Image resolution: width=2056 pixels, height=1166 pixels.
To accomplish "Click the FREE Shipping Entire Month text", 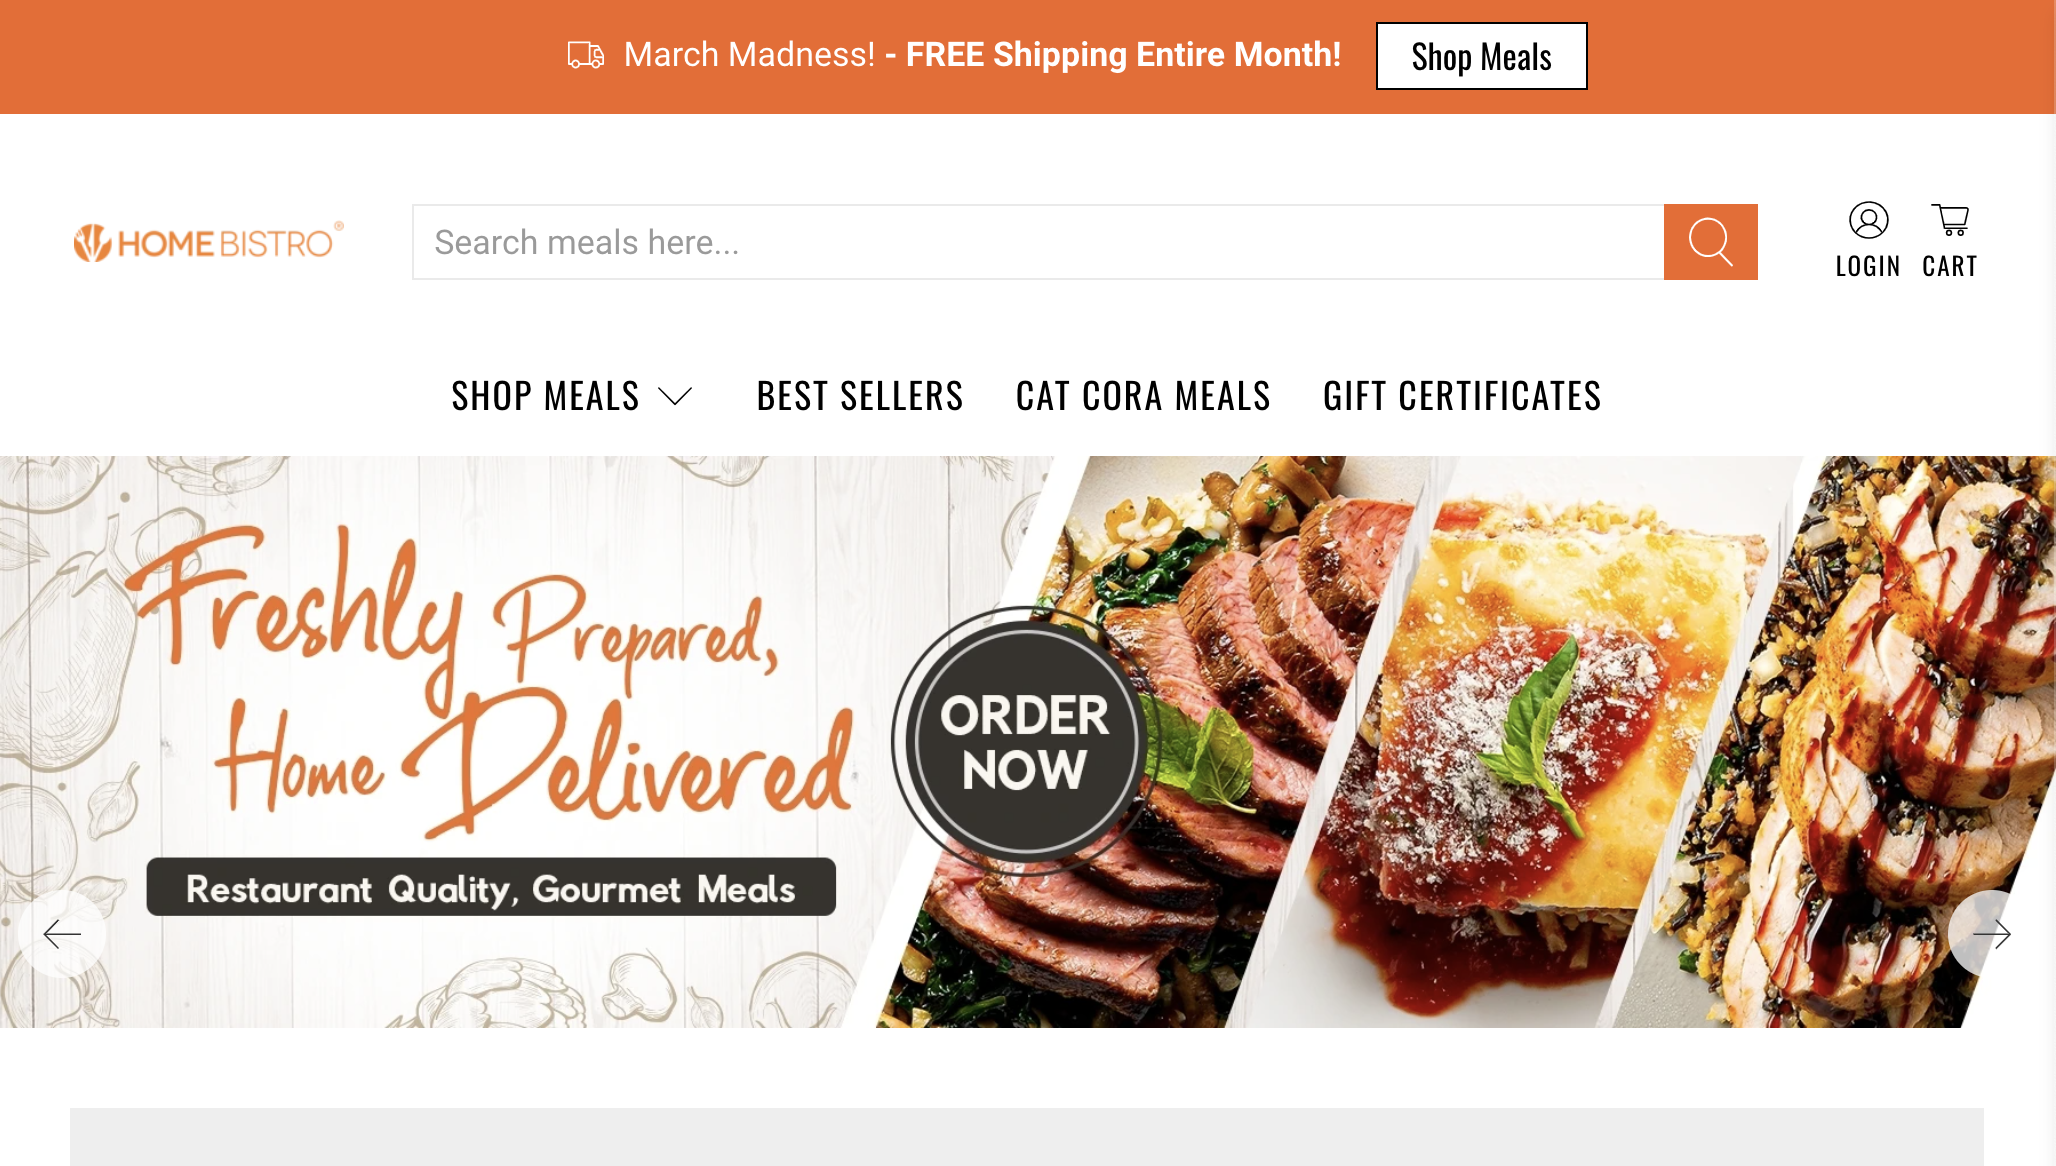I will pyautogui.click(x=1123, y=55).
